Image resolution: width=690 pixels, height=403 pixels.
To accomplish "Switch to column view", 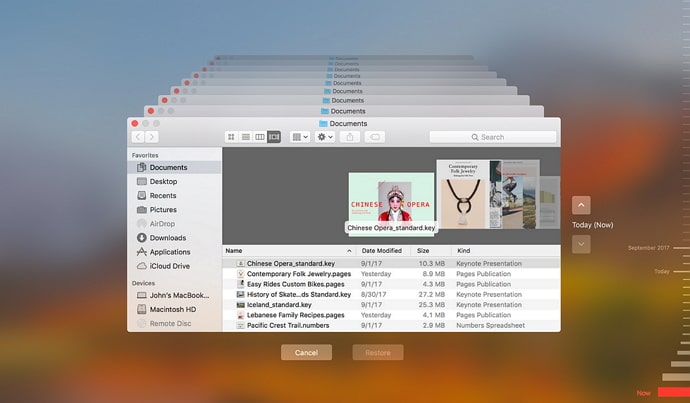I will (260, 137).
